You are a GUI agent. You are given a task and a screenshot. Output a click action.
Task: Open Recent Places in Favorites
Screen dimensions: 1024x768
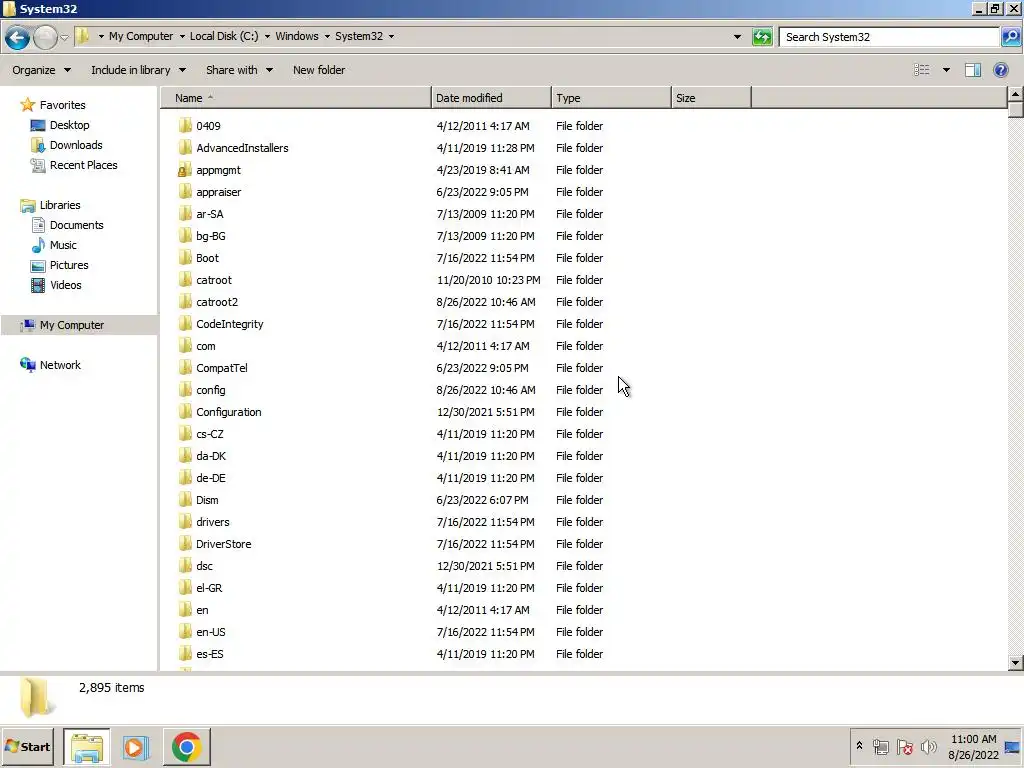coord(84,165)
